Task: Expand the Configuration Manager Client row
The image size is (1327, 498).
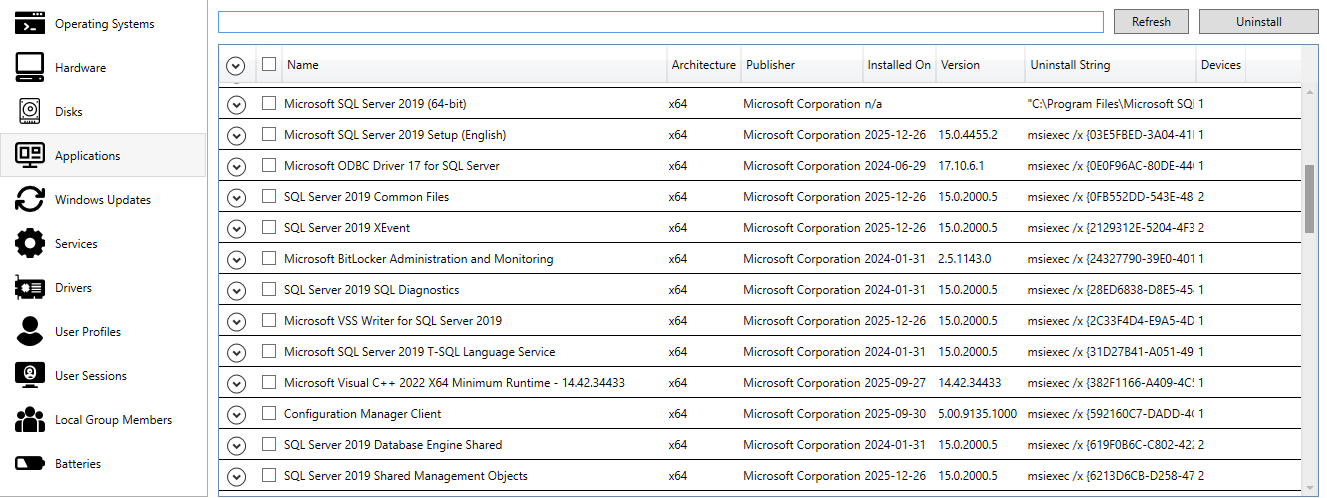Action: click(236, 415)
